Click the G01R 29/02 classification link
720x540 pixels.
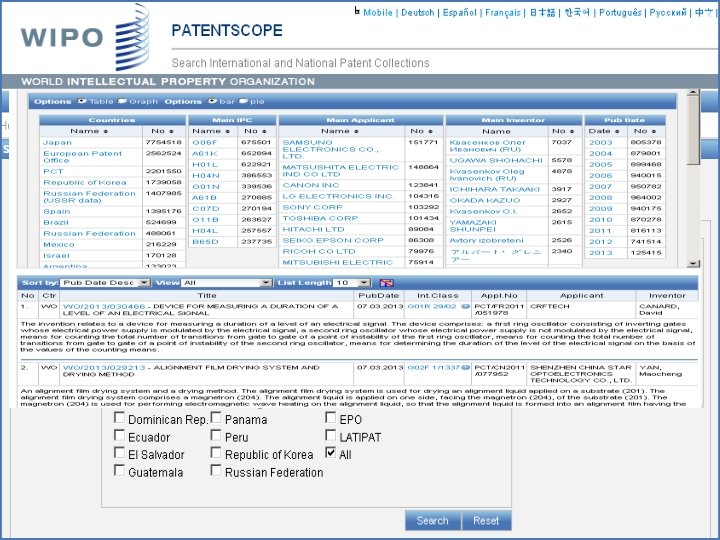(x=432, y=306)
